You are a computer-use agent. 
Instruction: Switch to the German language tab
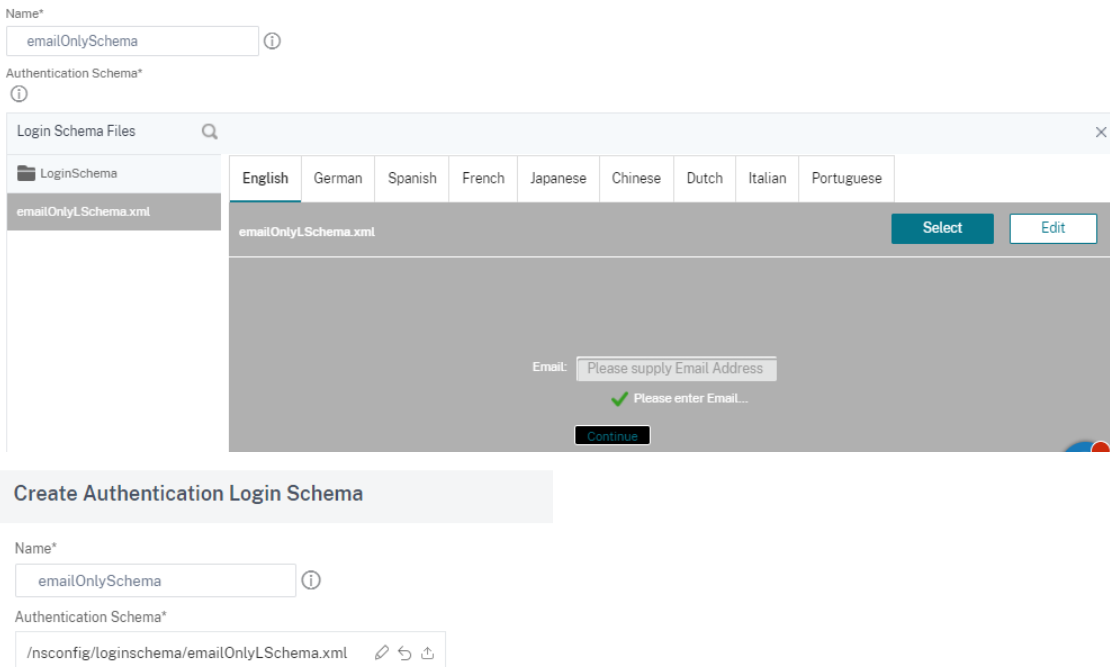338,178
